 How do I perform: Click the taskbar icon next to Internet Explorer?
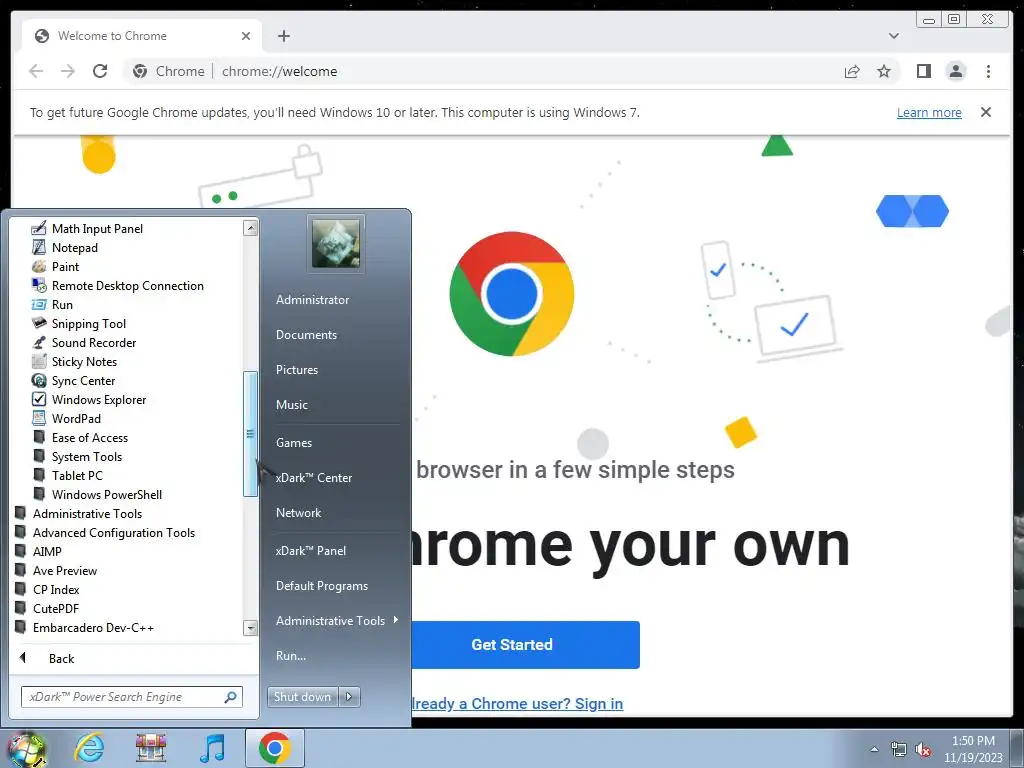pos(151,748)
